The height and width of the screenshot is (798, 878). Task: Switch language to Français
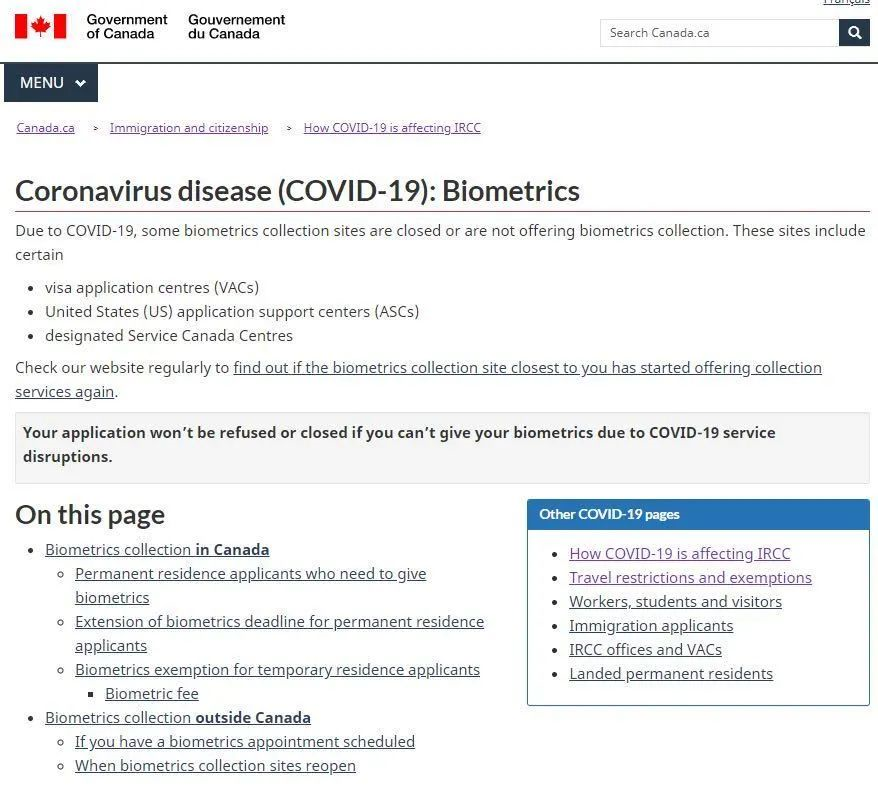(x=846, y=3)
